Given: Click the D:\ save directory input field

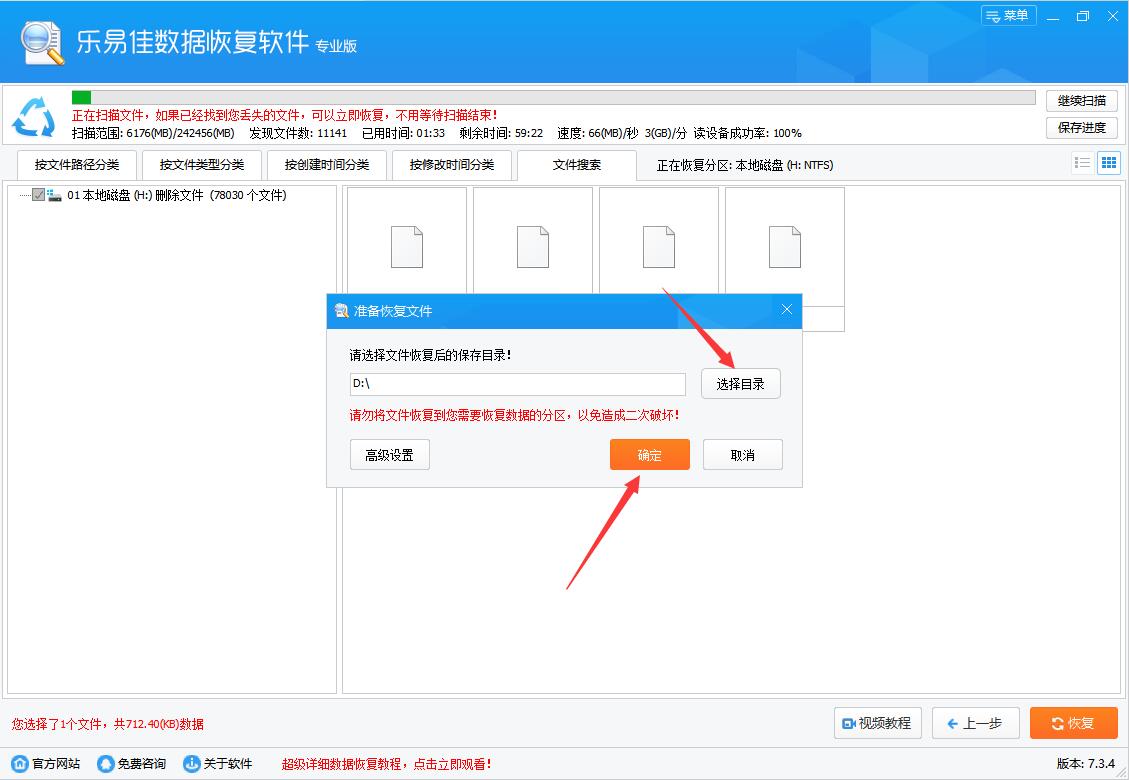Looking at the screenshot, I should (517, 384).
